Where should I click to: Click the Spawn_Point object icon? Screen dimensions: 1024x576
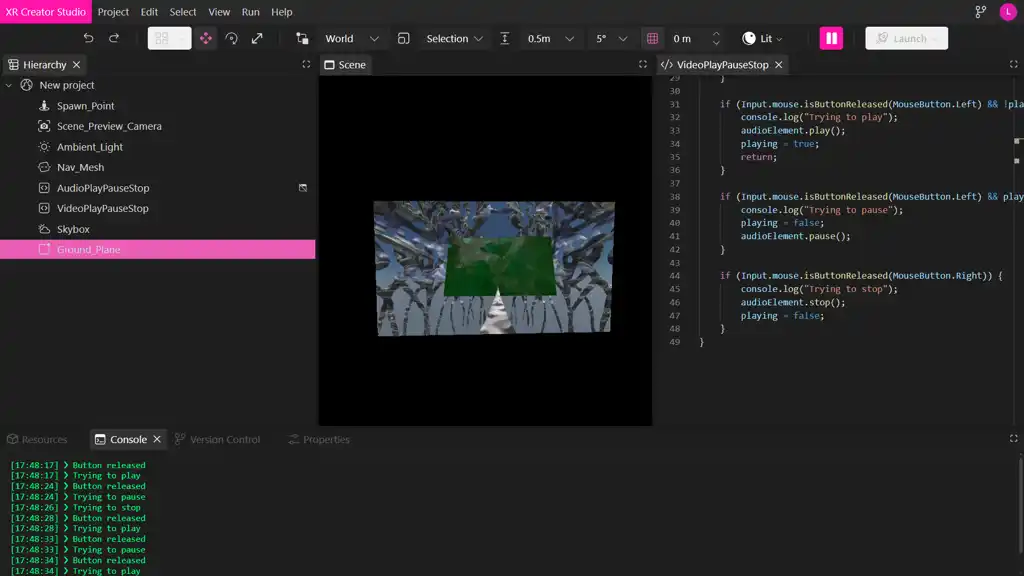coord(44,106)
